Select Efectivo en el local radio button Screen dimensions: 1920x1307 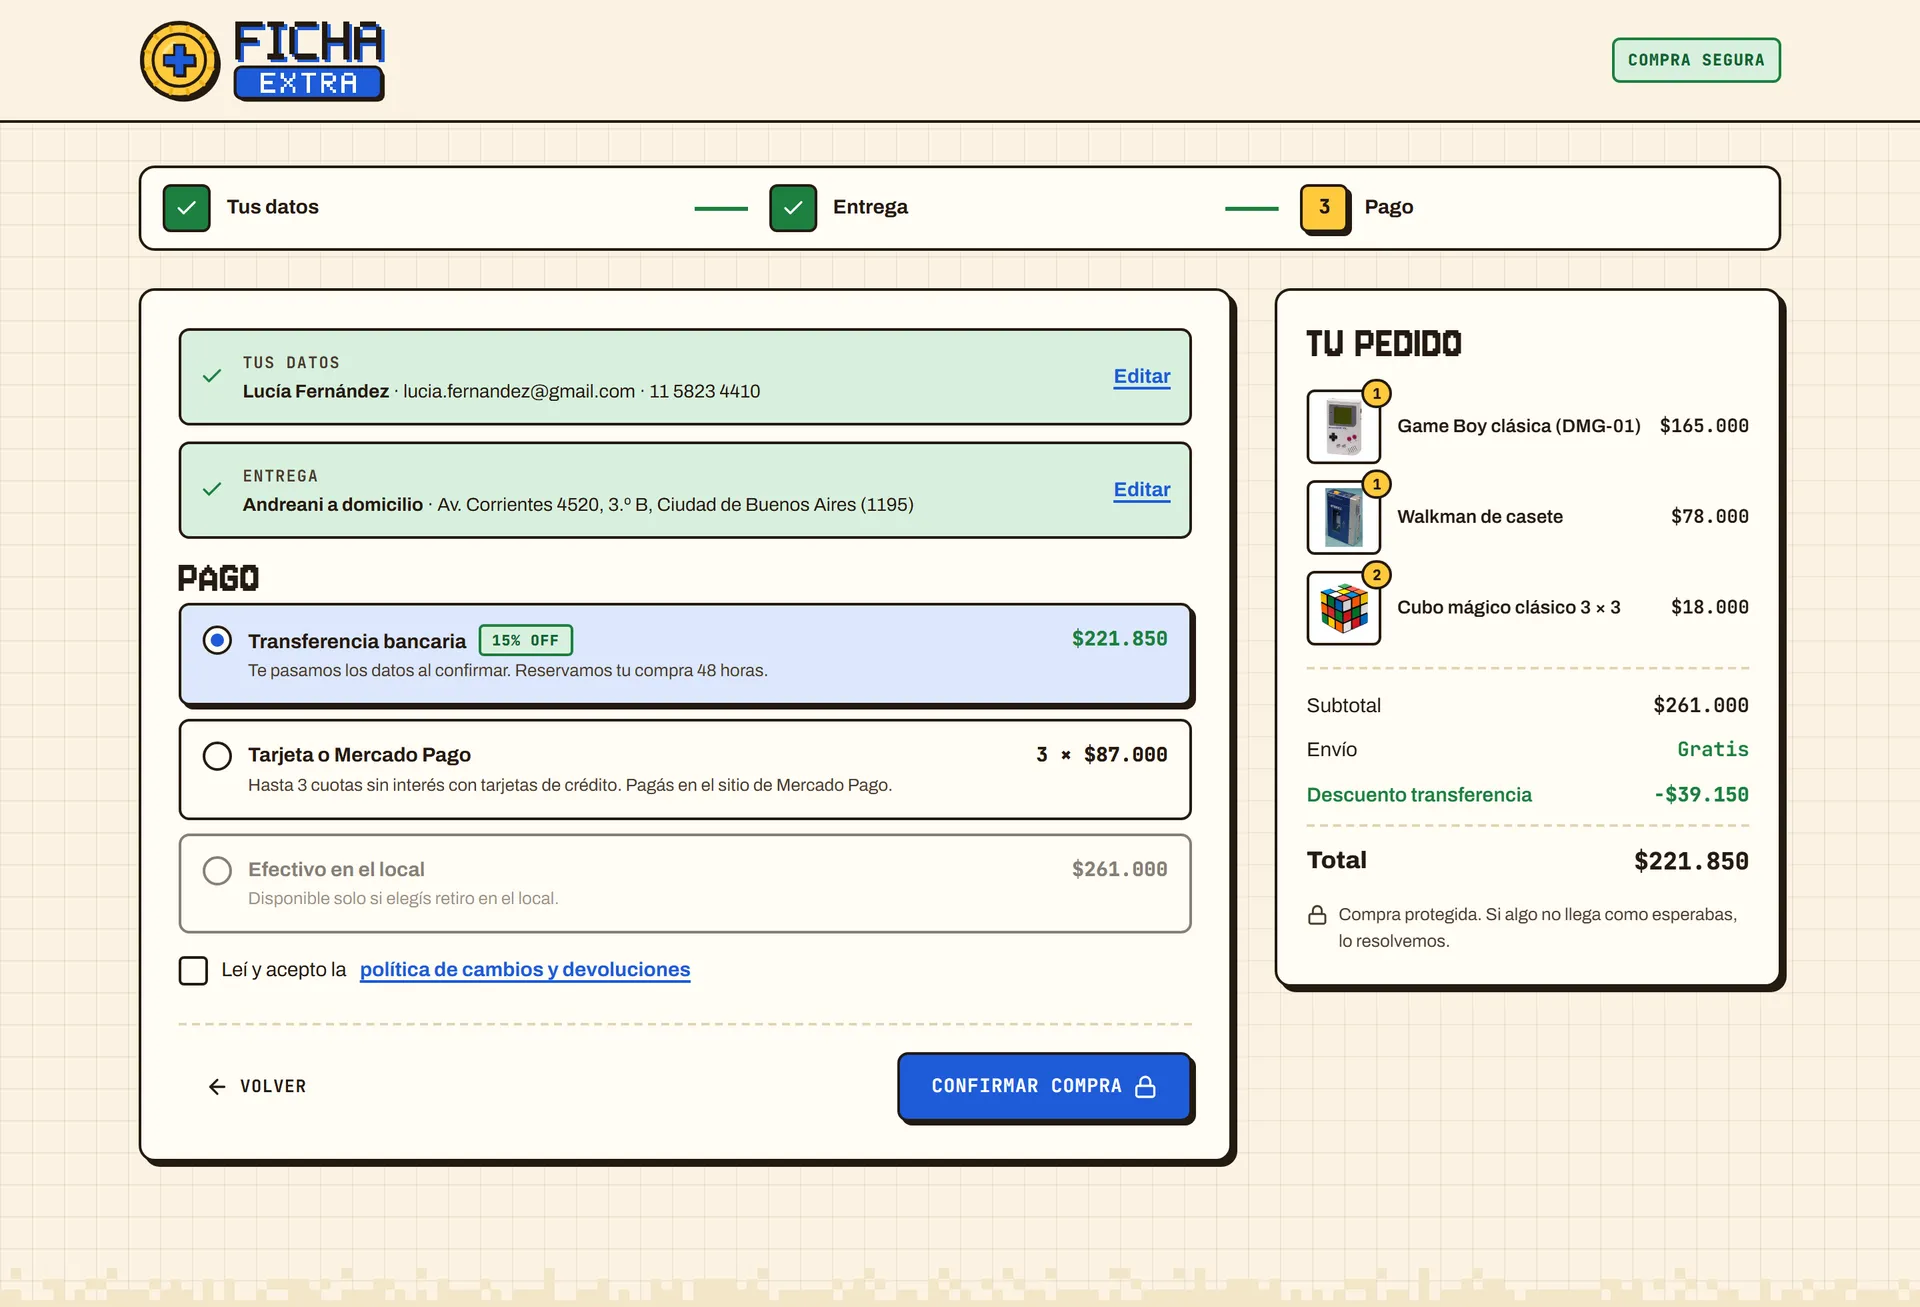pyautogui.click(x=217, y=870)
